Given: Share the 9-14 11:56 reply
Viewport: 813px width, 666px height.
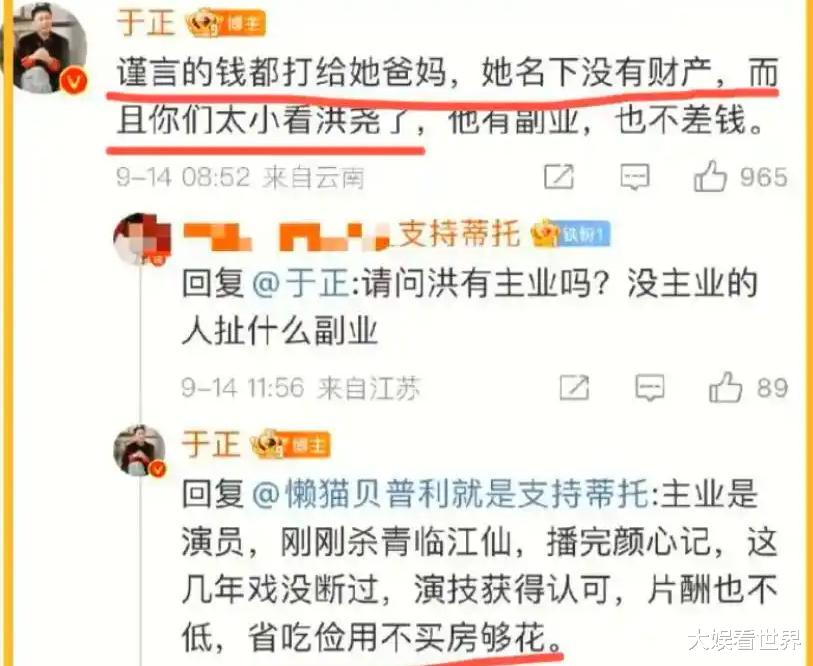Looking at the screenshot, I should click(x=574, y=387).
